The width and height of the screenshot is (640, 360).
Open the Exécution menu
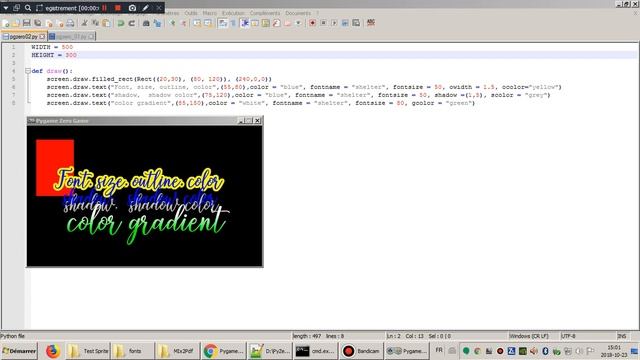click(233, 13)
